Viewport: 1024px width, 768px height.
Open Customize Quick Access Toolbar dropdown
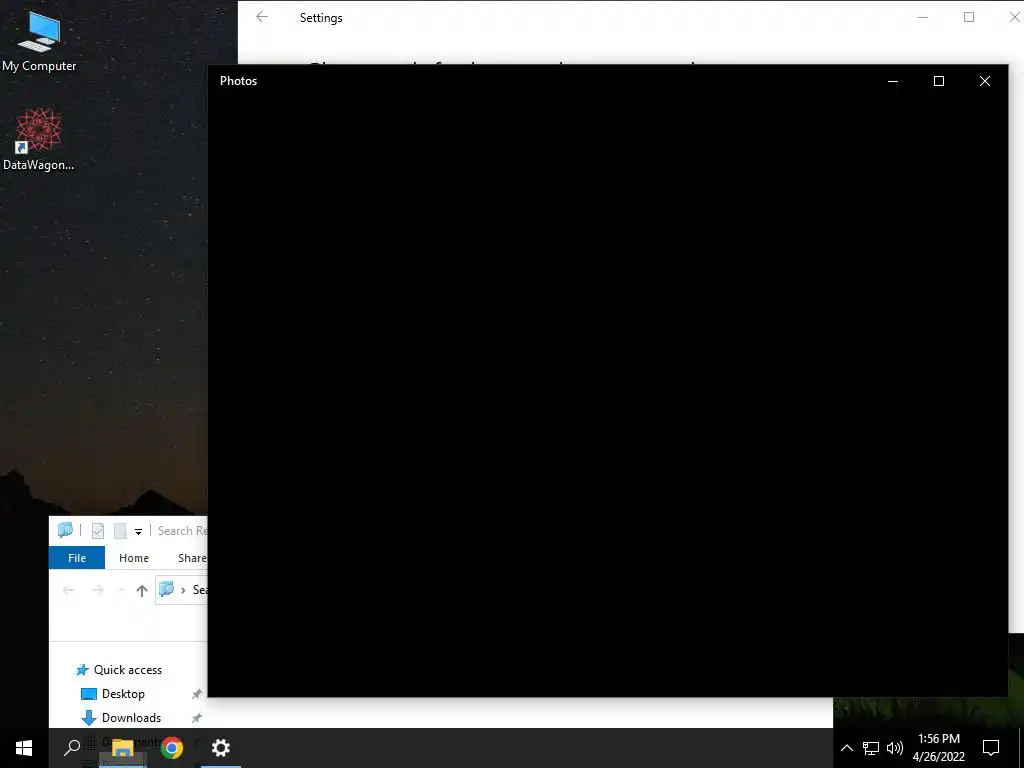pyautogui.click(x=138, y=532)
